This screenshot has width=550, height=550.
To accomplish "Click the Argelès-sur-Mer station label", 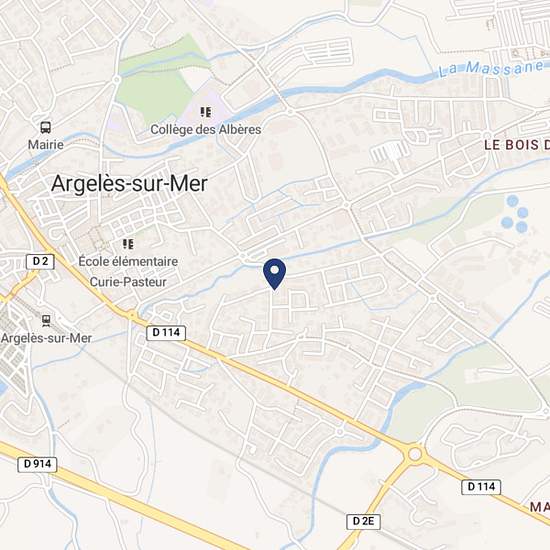I will point(46,338).
